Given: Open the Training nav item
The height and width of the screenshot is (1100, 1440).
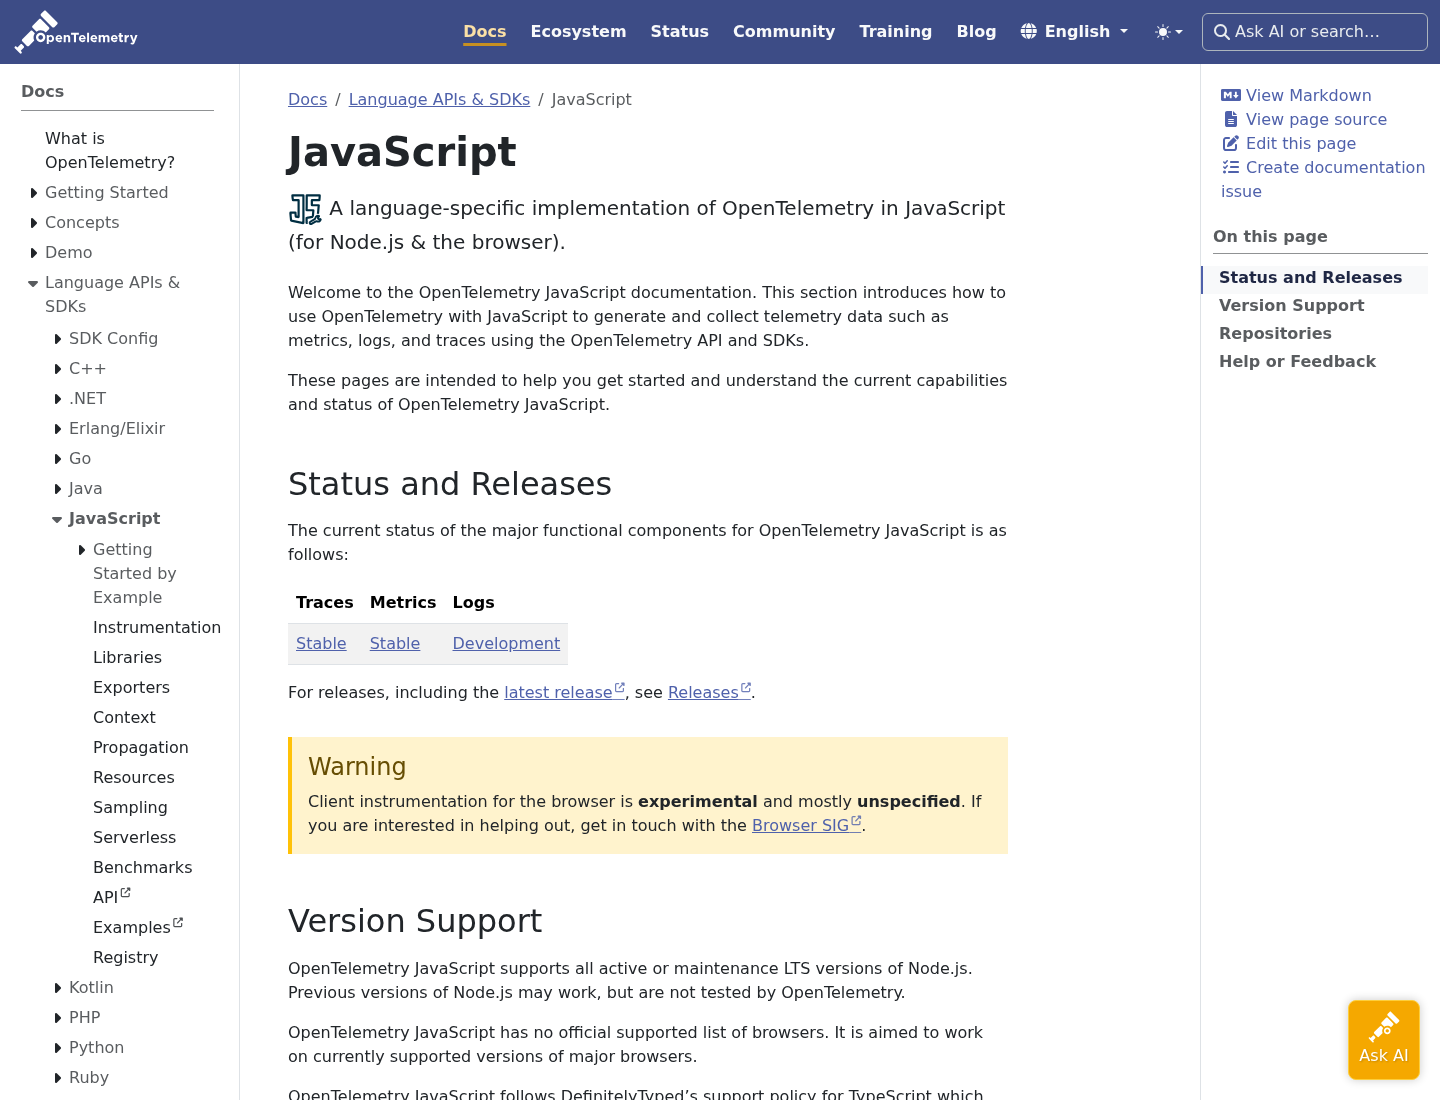Looking at the screenshot, I should coord(896,32).
